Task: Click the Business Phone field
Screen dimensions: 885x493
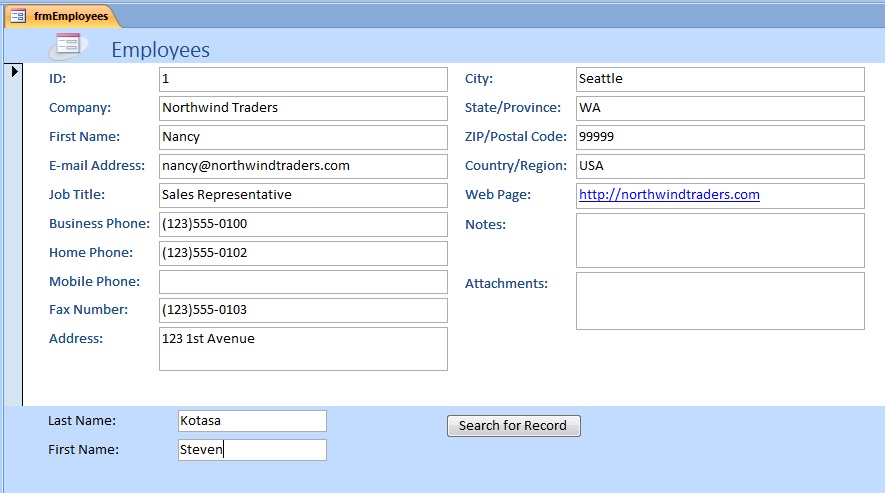Action: (x=303, y=224)
